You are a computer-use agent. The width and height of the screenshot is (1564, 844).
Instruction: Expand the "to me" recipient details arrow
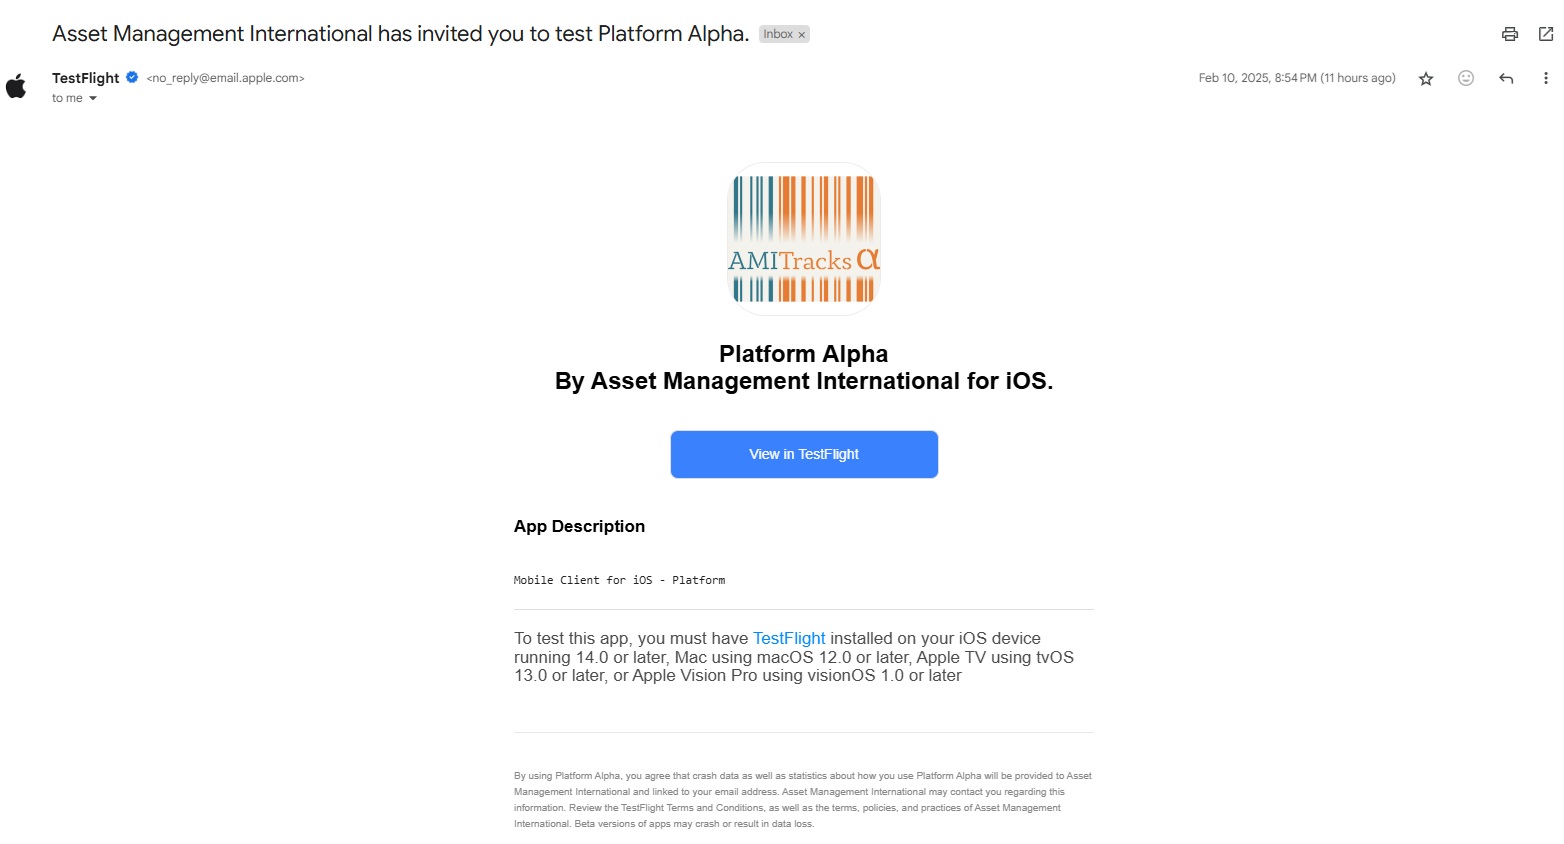[93, 99]
